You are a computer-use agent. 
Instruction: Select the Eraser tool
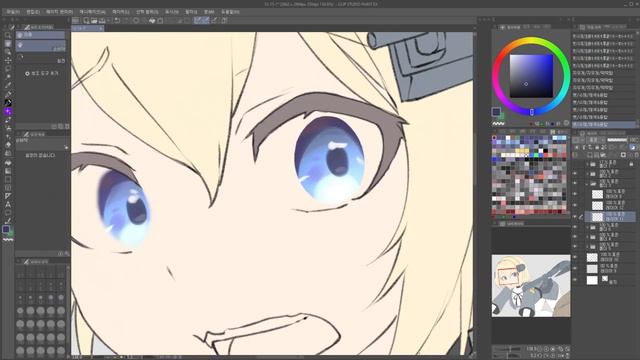8,145
